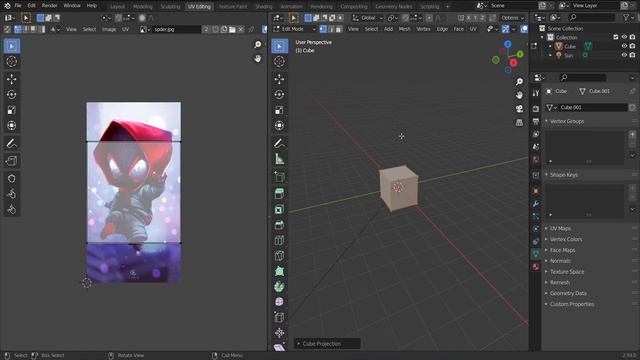Open the Global transform orientation dropdown
The width and height of the screenshot is (640, 360).
[x=368, y=18]
